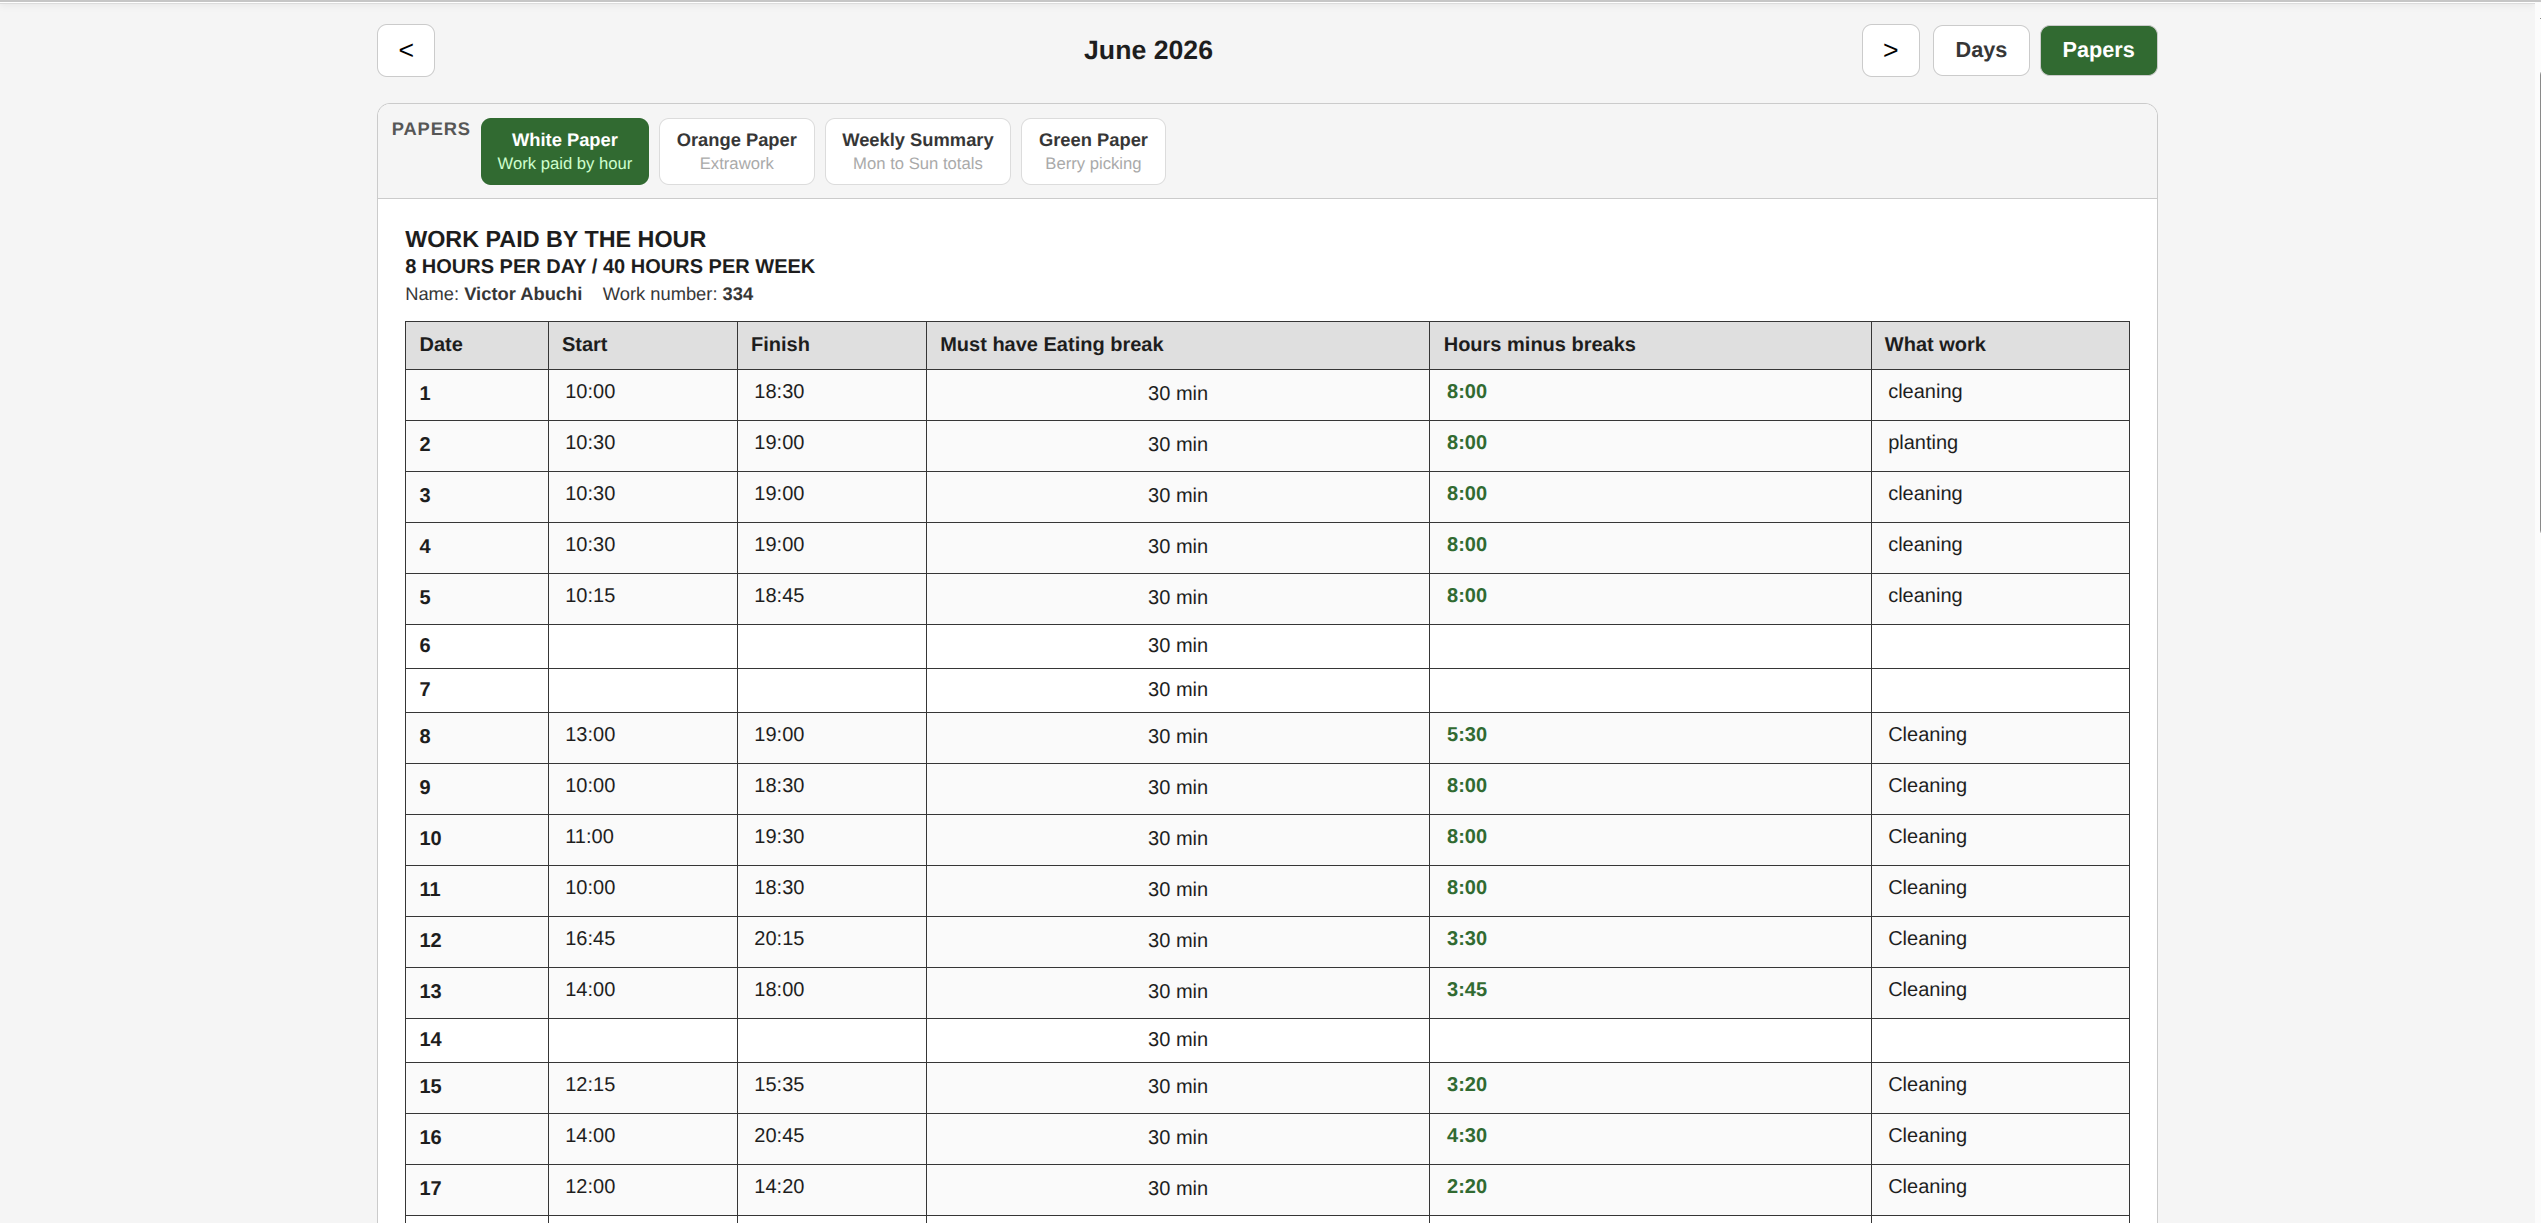This screenshot has width=2541, height=1223.
Task: Open the Green Paper Berry picking tab
Action: click(1093, 151)
